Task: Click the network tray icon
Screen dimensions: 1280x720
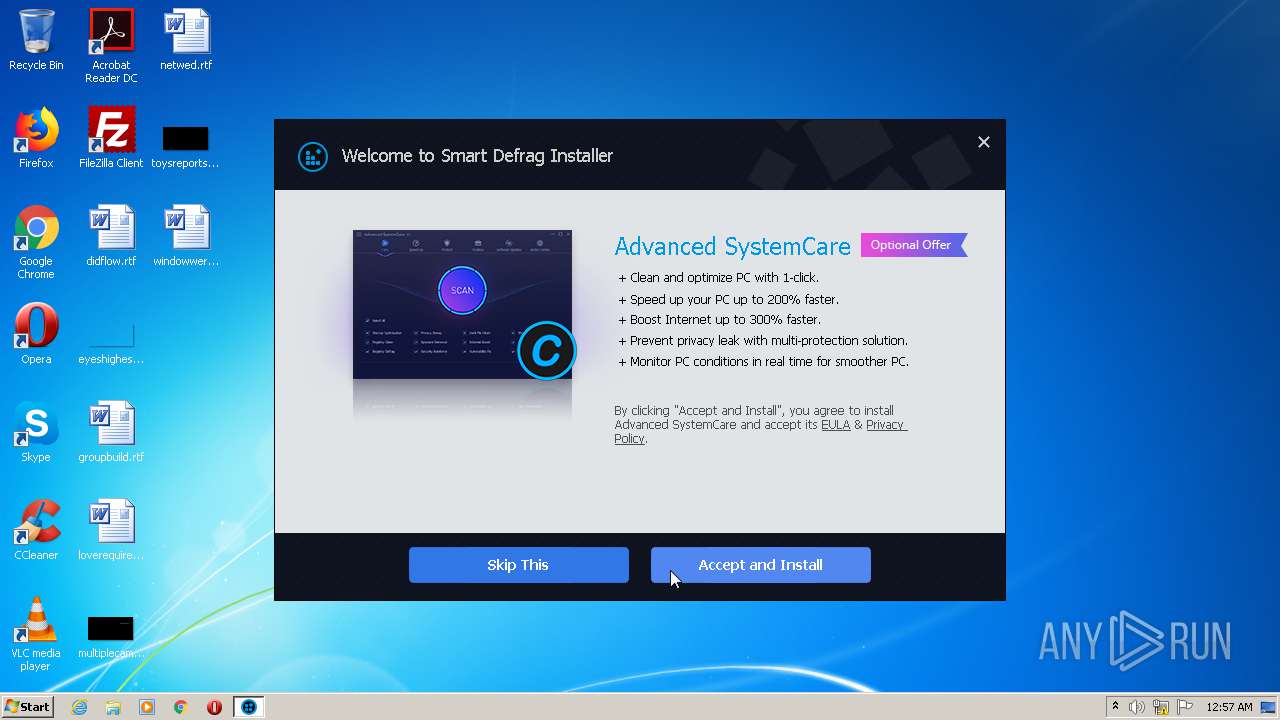Action: (x=1161, y=707)
